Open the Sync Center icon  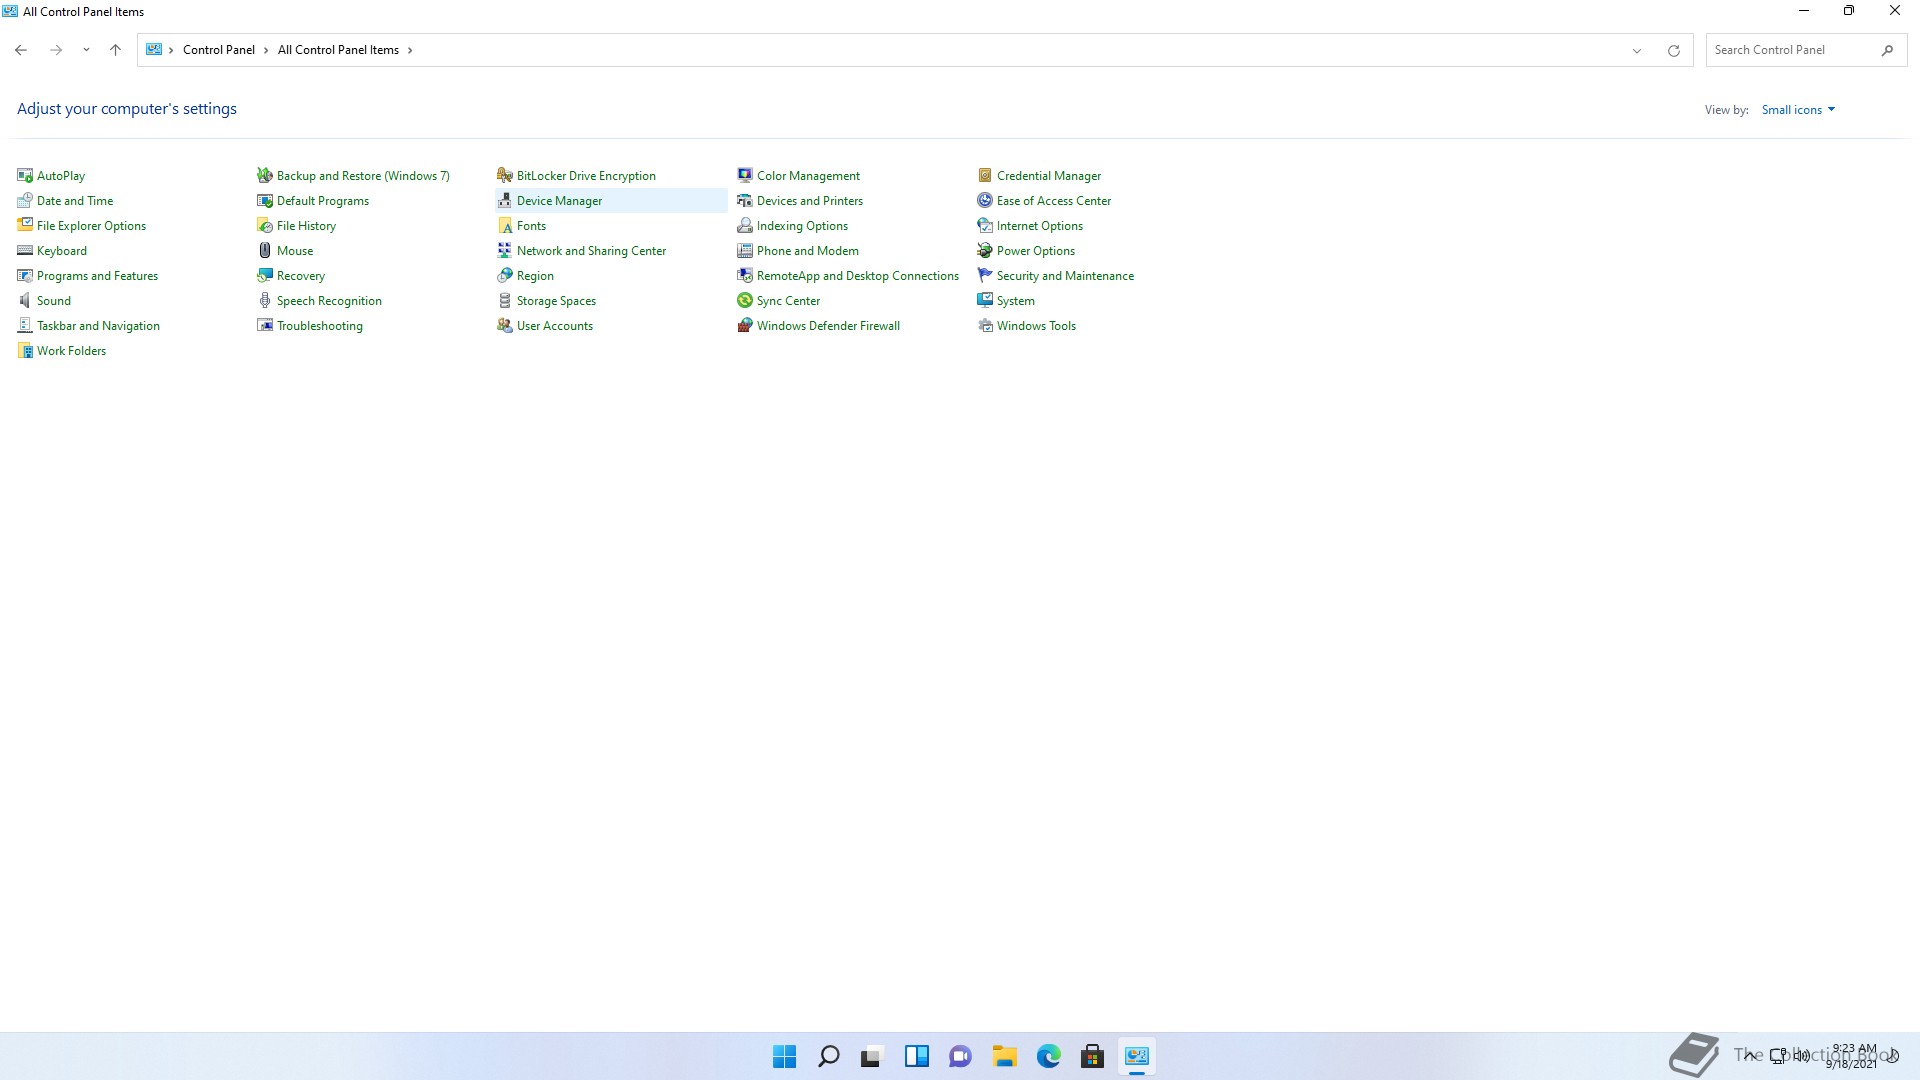745,300
